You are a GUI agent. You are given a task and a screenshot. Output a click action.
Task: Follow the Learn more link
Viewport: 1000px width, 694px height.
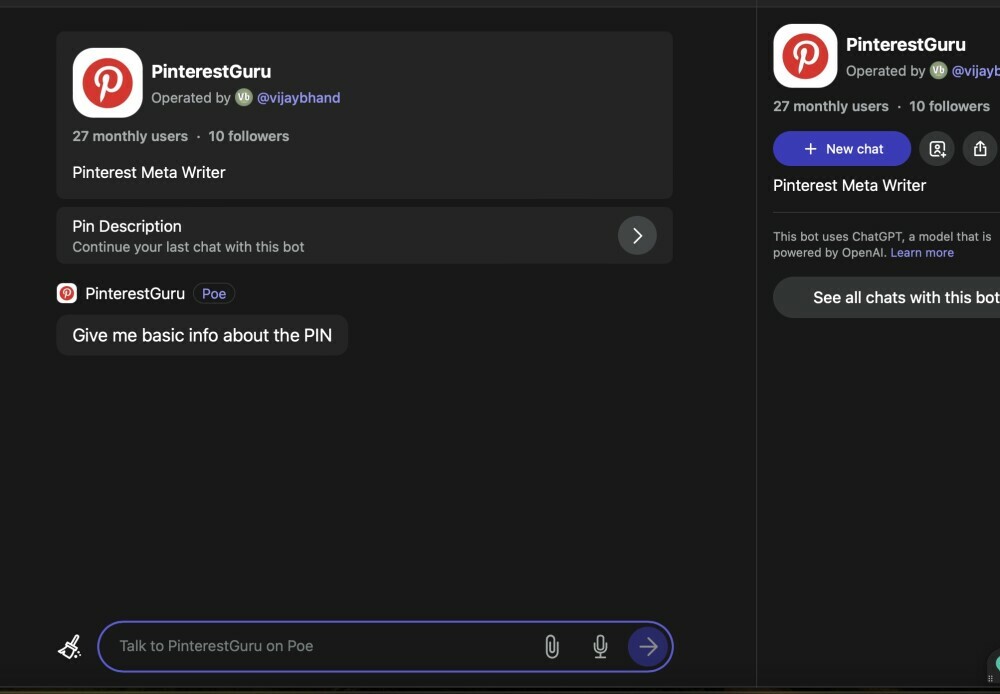pos(922,253)
